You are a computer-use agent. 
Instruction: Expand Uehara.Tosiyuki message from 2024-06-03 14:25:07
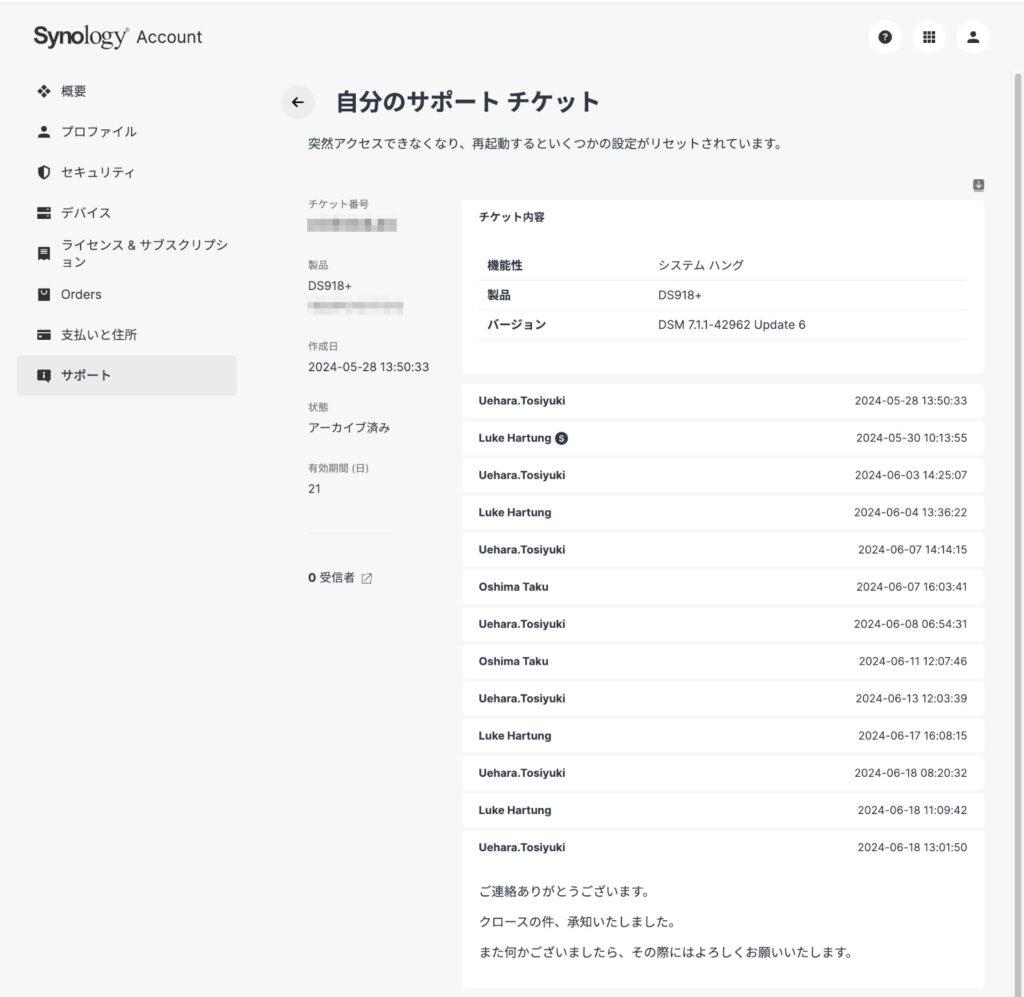722,475
